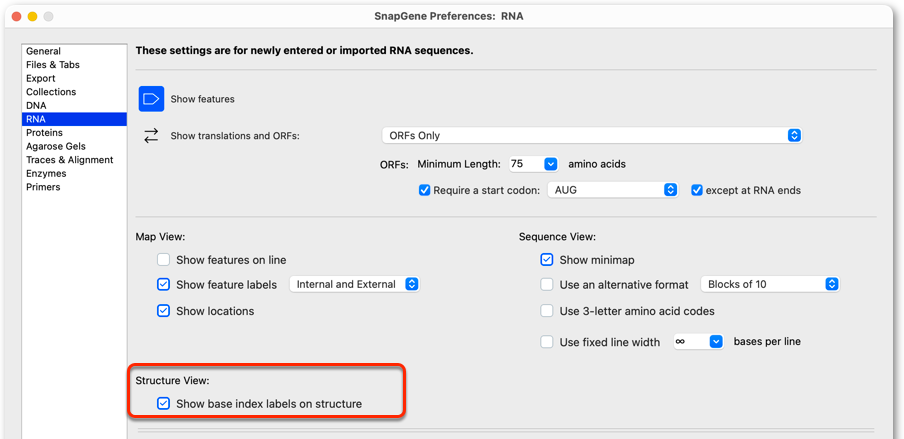The width and height of the screenshot is (904, 439).
Task: Click the Structure View heading
Action: 172,380
